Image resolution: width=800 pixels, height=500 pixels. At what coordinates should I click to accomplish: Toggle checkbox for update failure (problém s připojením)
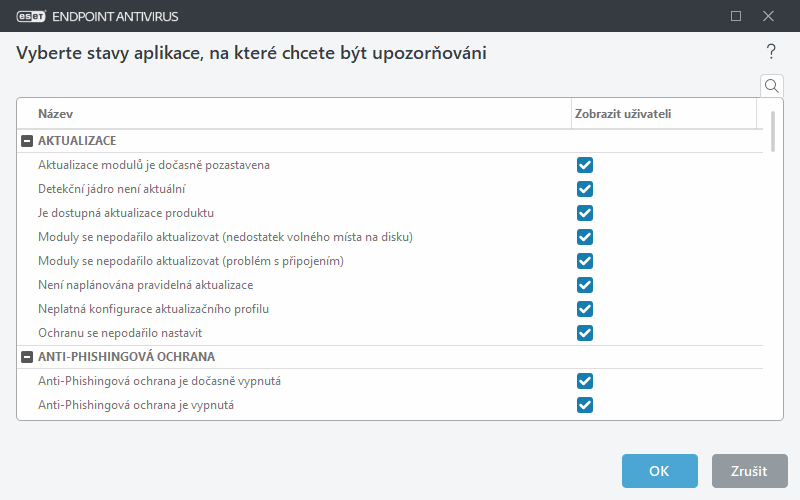tap(585, 261)
